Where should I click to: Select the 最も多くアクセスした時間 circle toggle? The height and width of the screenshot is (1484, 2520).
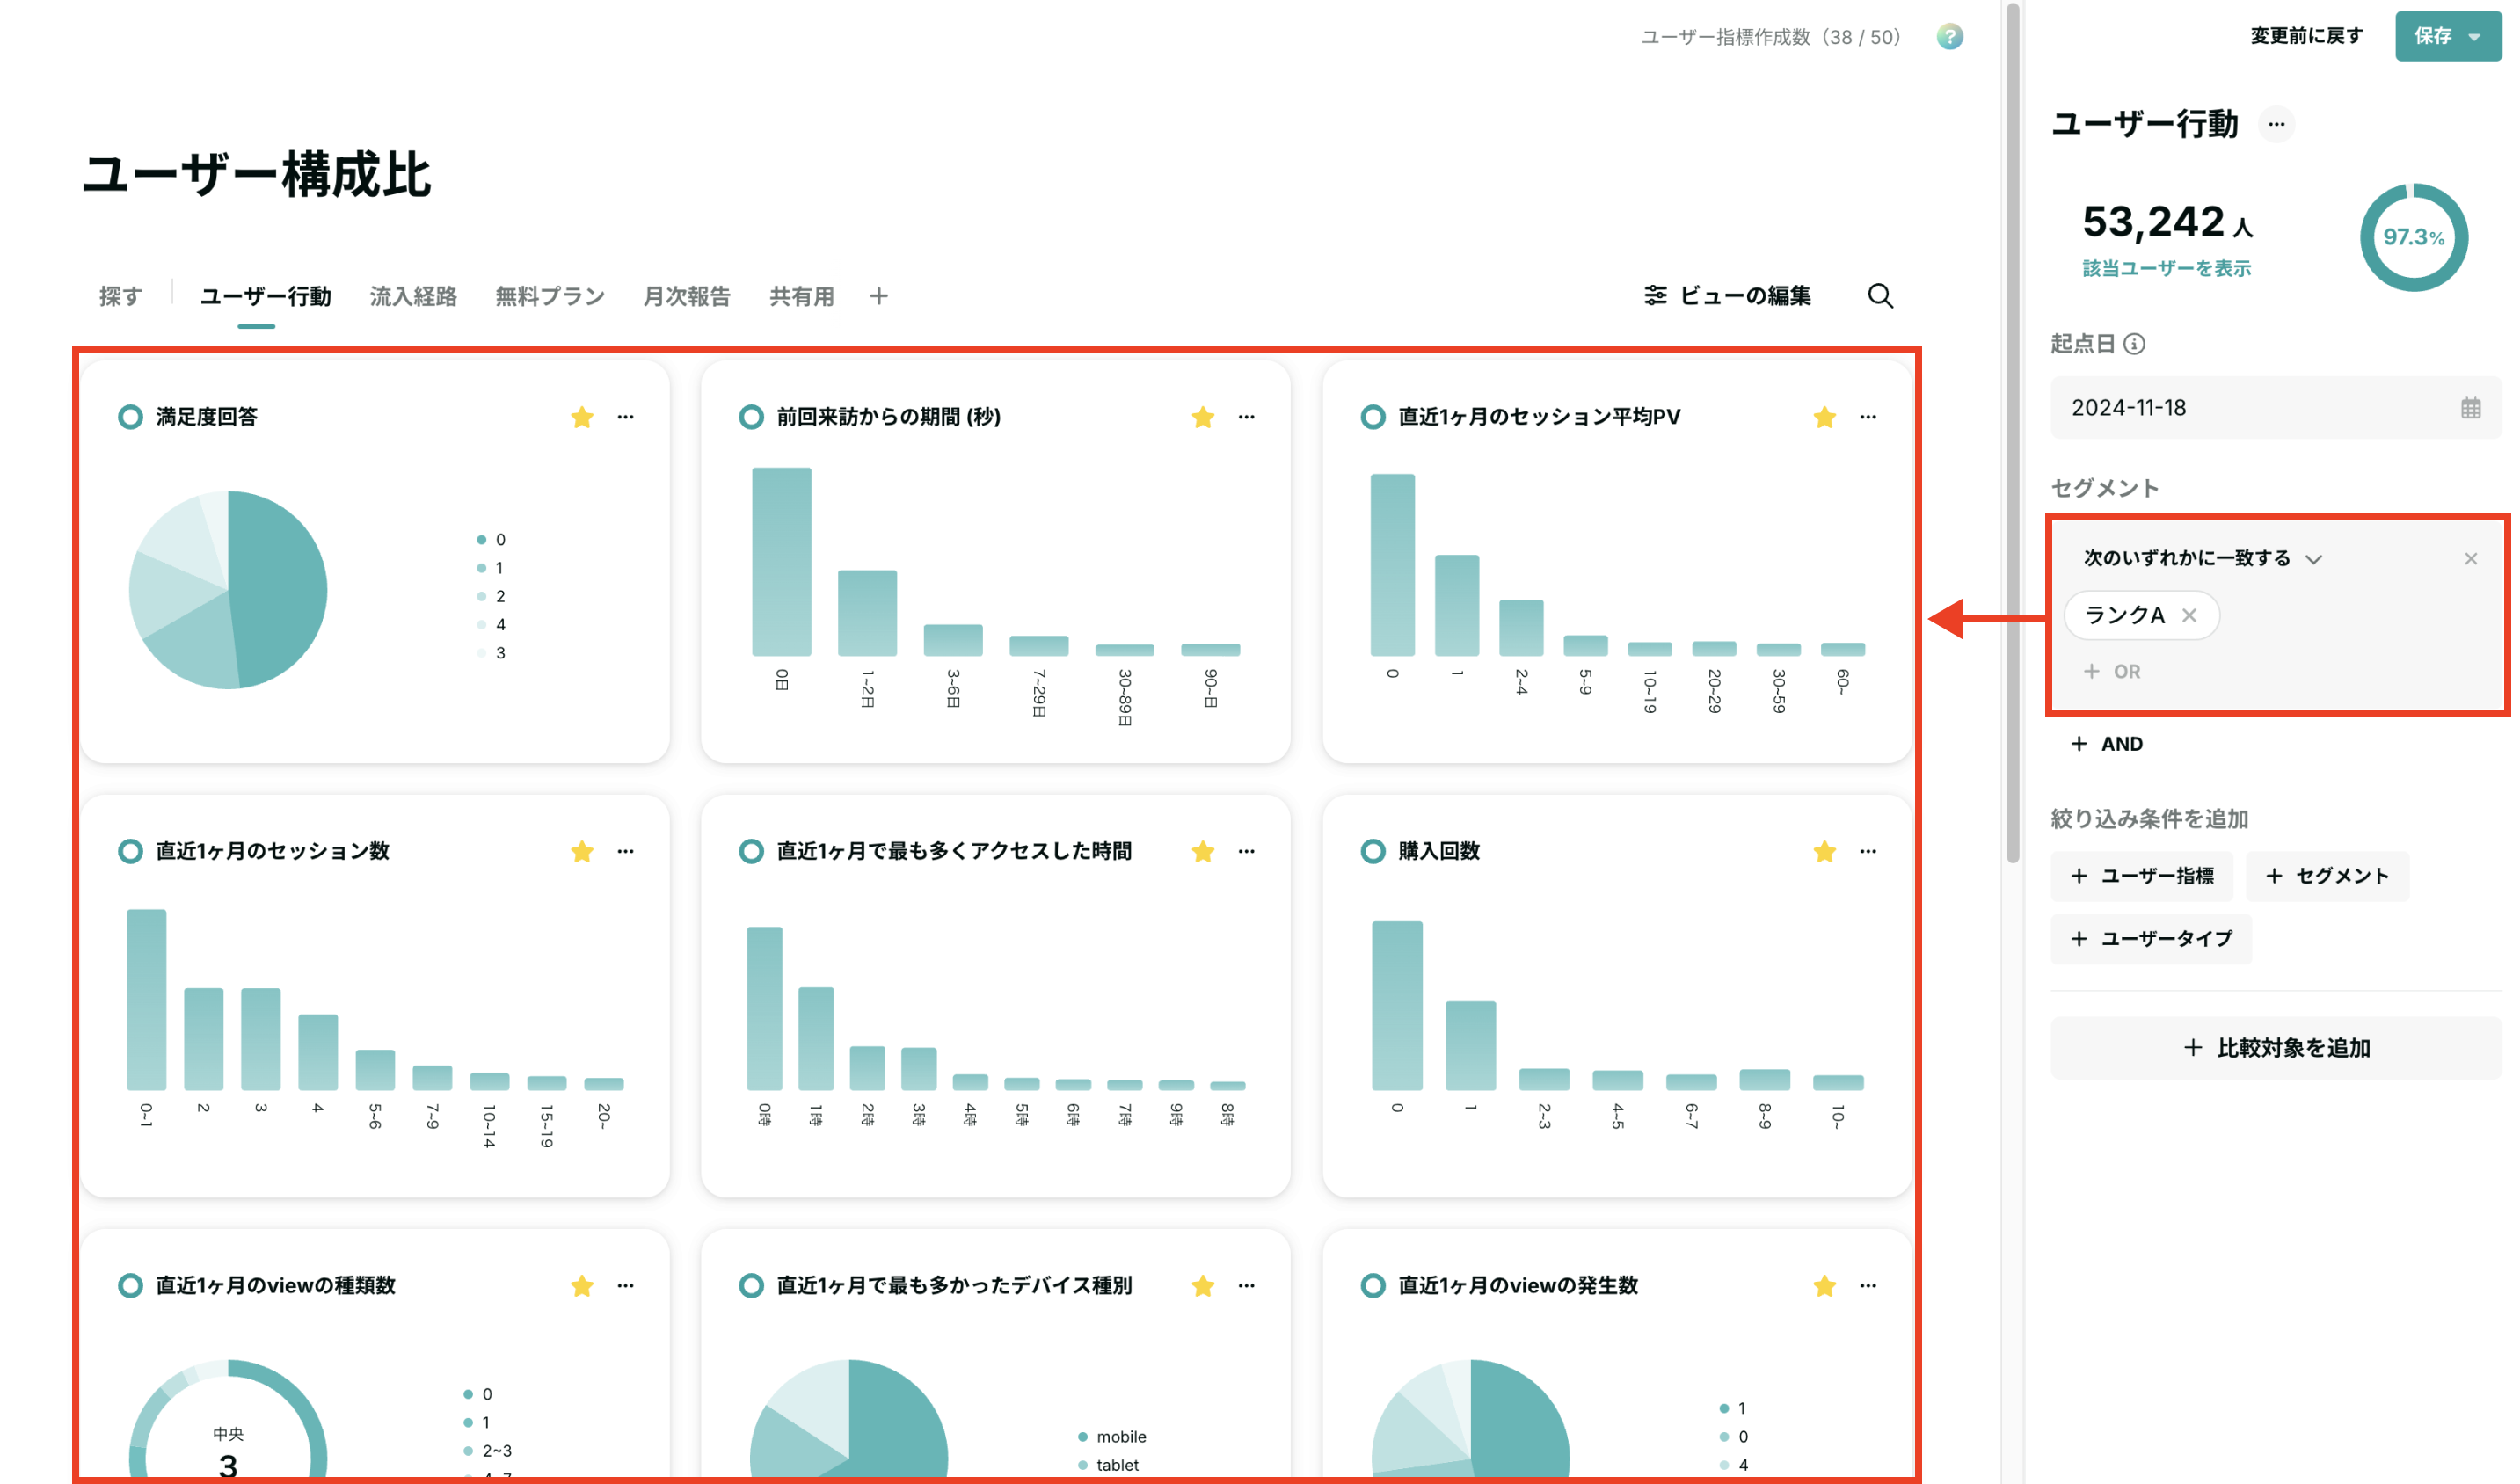751,851
